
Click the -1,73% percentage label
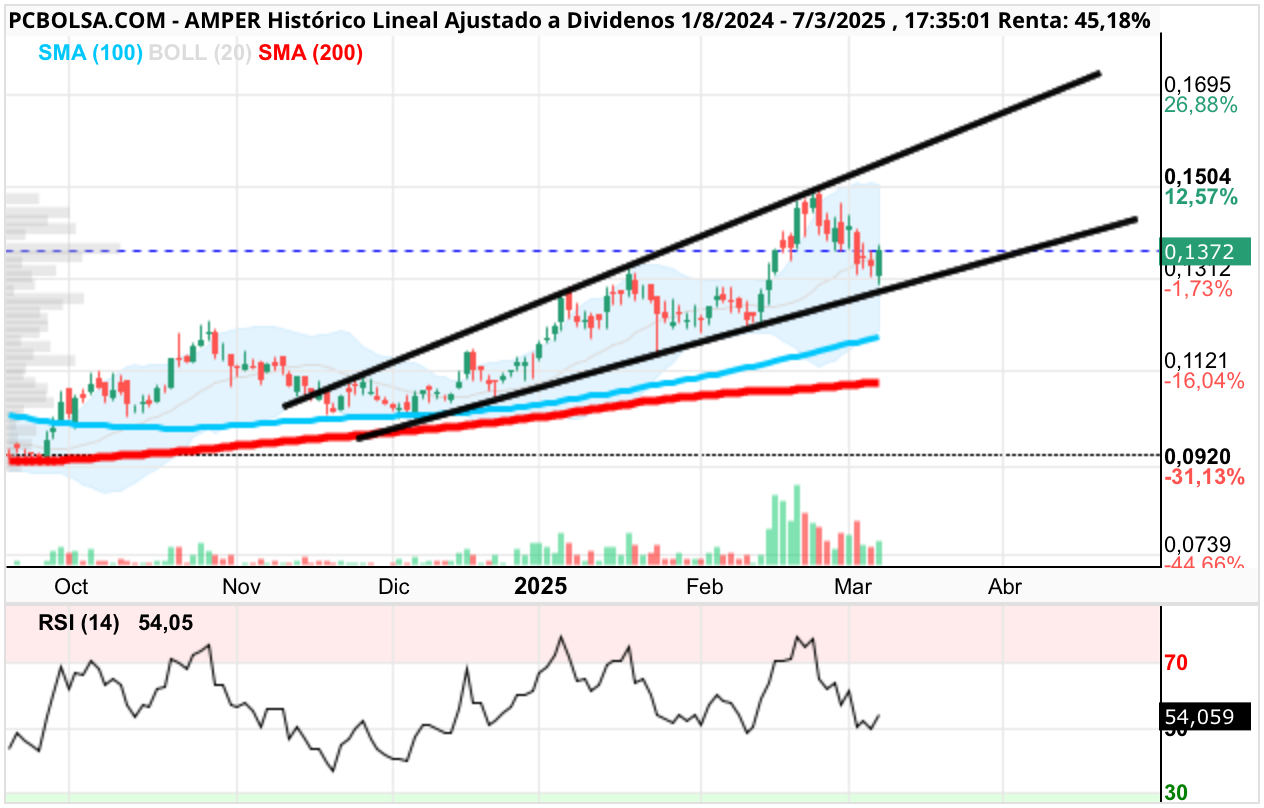point(1199,289)
